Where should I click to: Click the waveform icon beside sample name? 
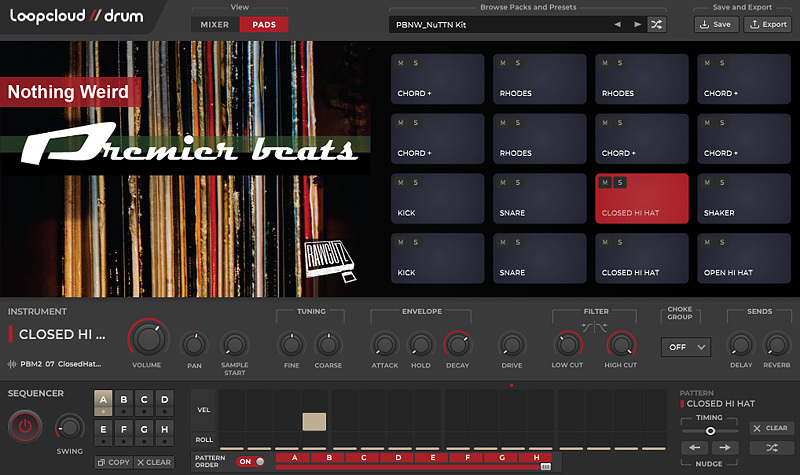(12, 364)
